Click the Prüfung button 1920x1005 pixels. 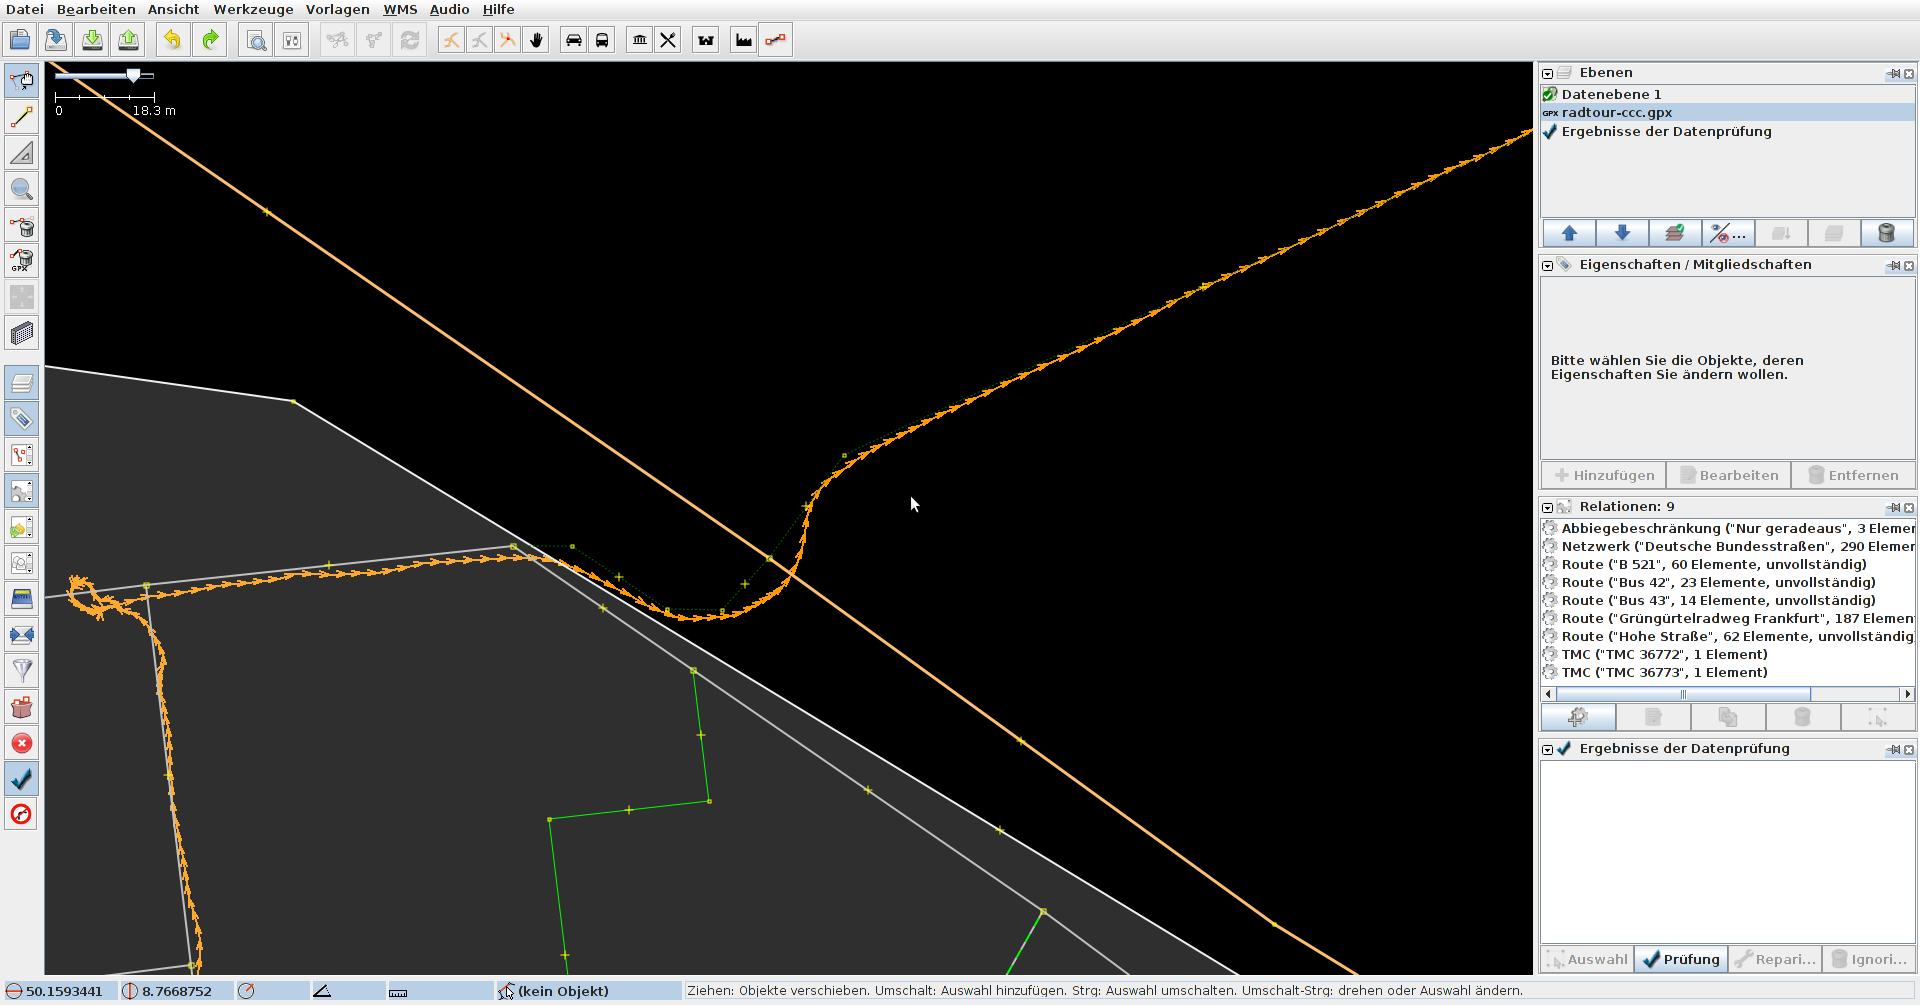tap(1680, 959)
